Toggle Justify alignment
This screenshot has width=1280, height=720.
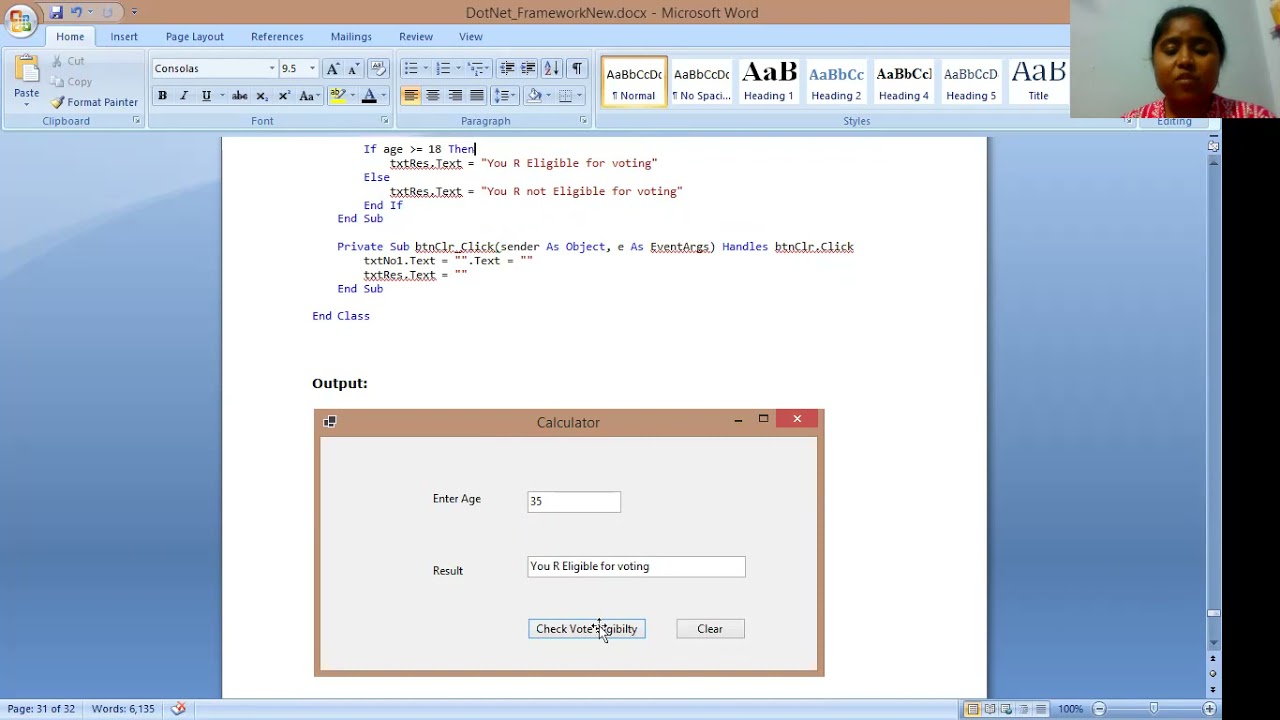click(x=477, y=96)
